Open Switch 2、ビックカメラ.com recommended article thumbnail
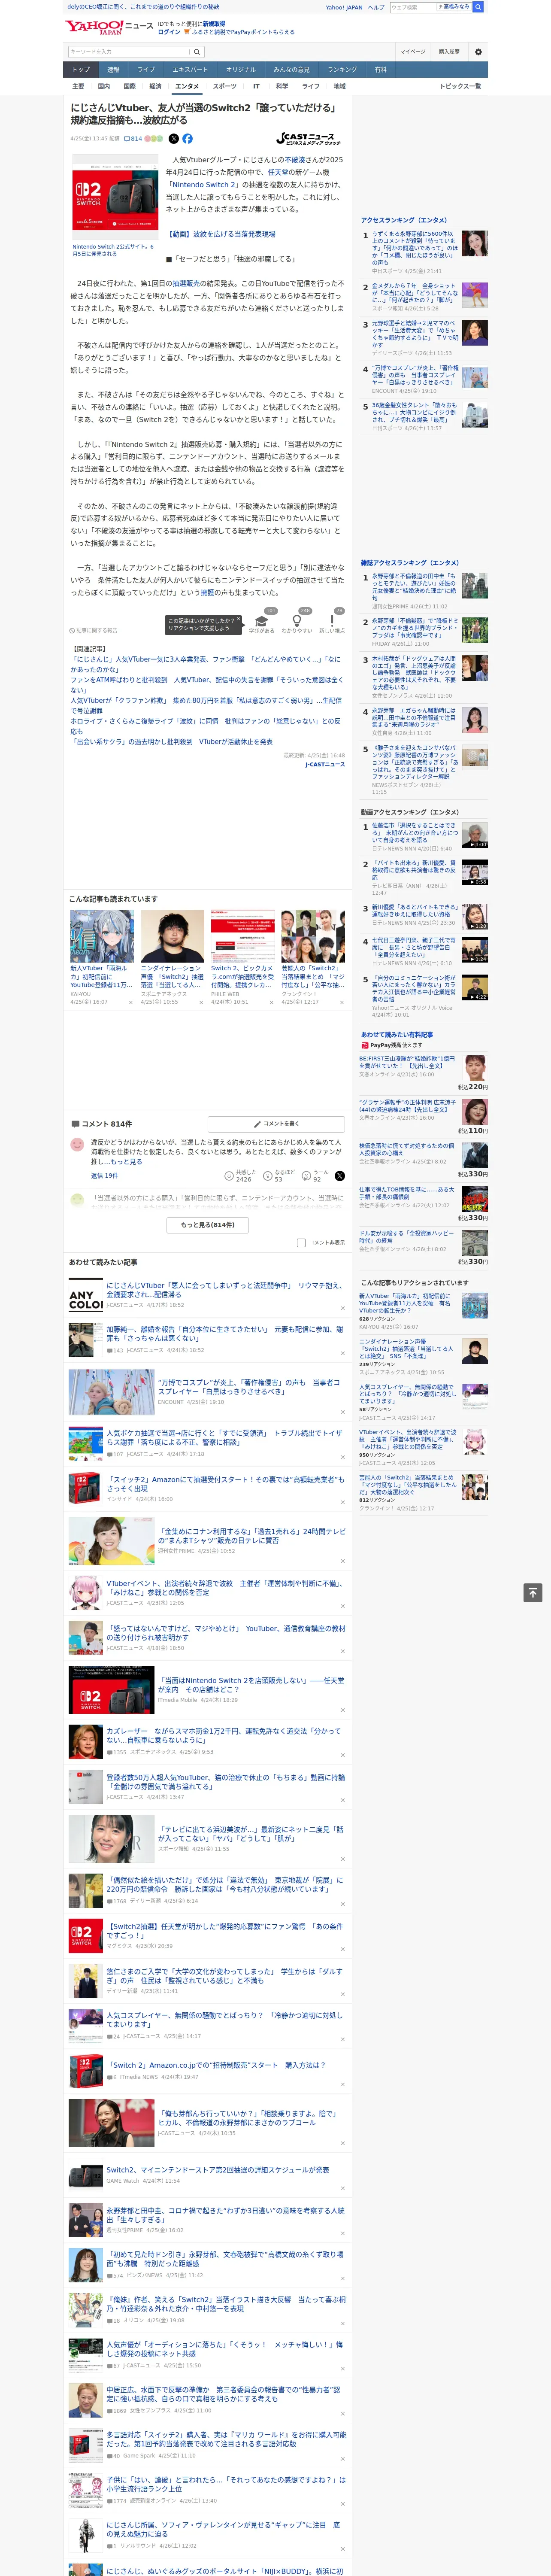 (242, 936)
